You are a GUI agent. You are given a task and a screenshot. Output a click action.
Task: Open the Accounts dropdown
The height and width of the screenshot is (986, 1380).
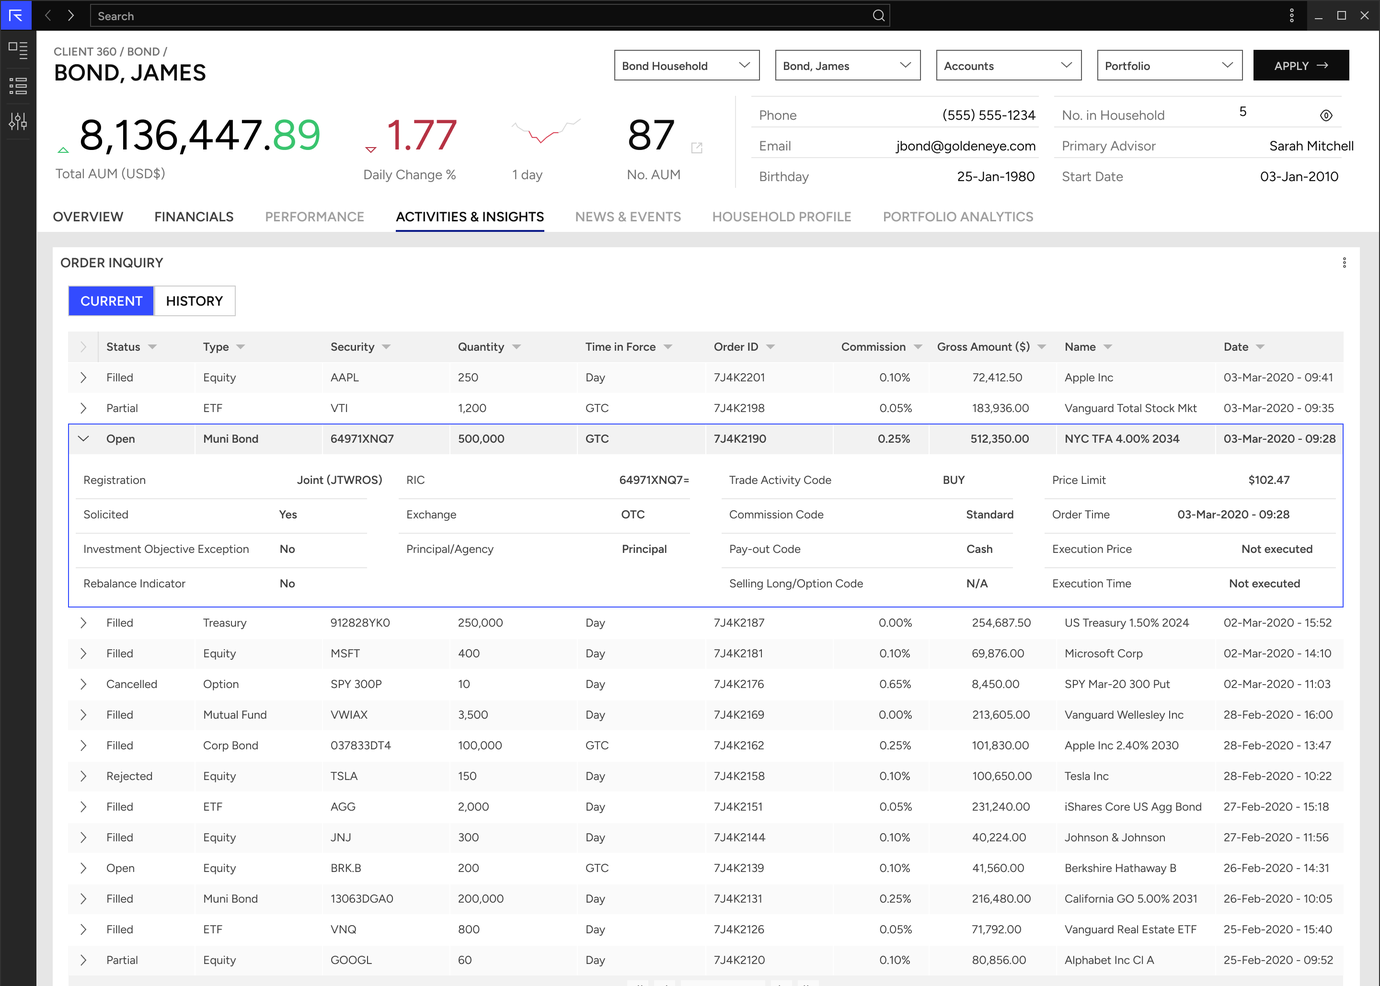tap(1009, 66)
